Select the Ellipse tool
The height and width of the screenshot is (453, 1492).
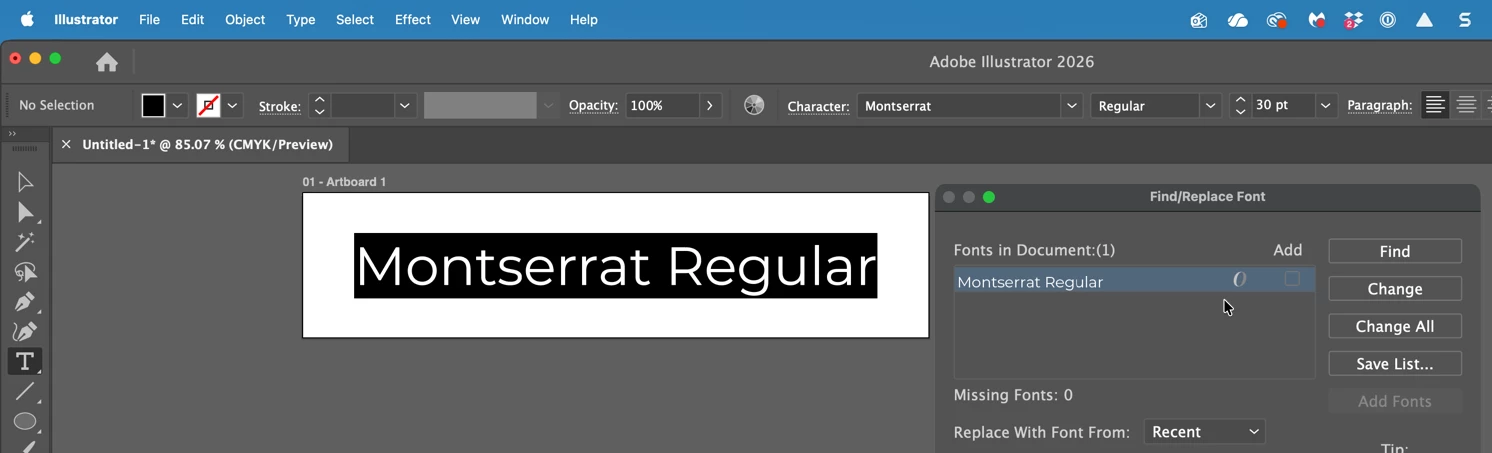(x=25, y=421)
